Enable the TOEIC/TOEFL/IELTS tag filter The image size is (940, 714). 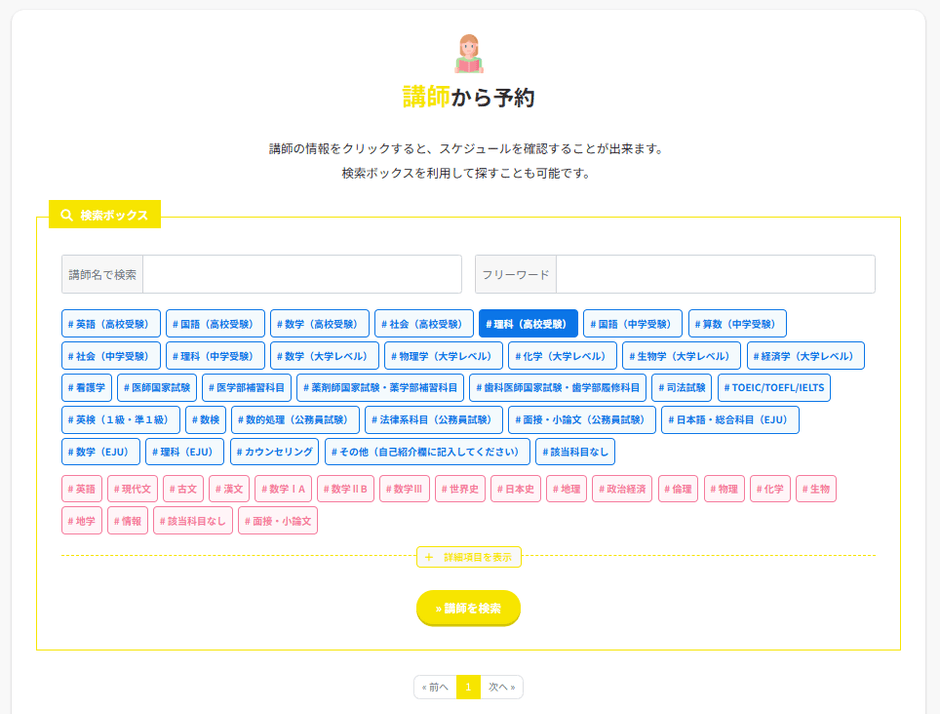pos(773,388)
